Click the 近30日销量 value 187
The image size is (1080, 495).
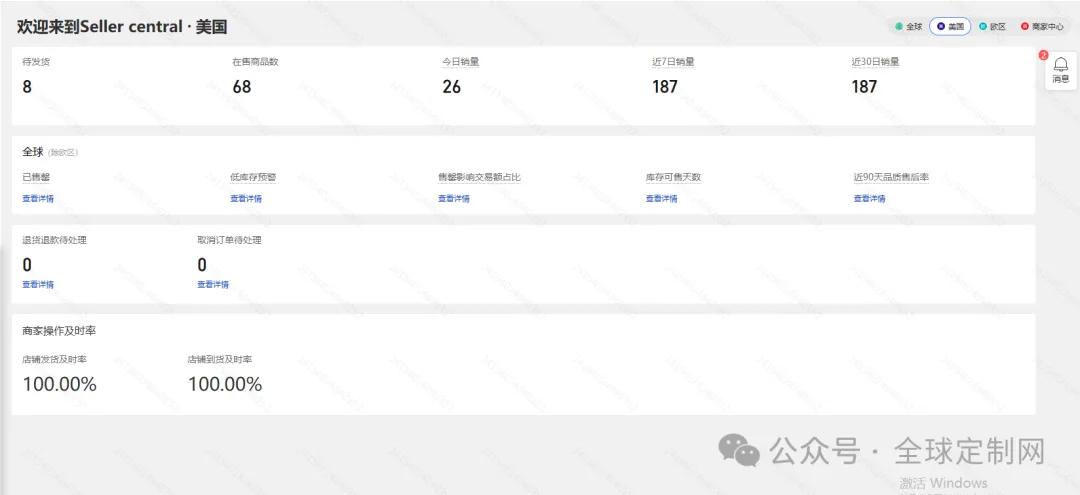coord(864,87)
